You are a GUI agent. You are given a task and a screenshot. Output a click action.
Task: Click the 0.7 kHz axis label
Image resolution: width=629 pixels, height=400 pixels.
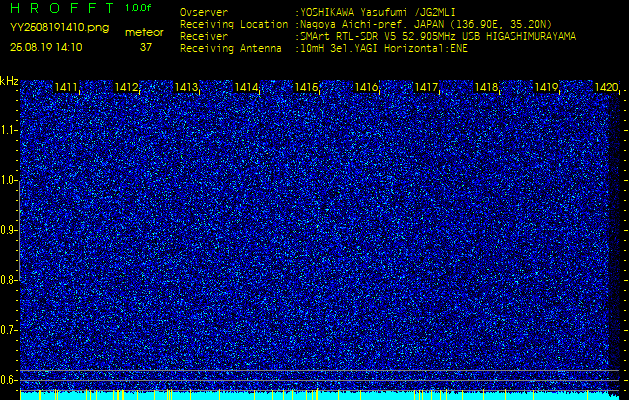point(9,330)
